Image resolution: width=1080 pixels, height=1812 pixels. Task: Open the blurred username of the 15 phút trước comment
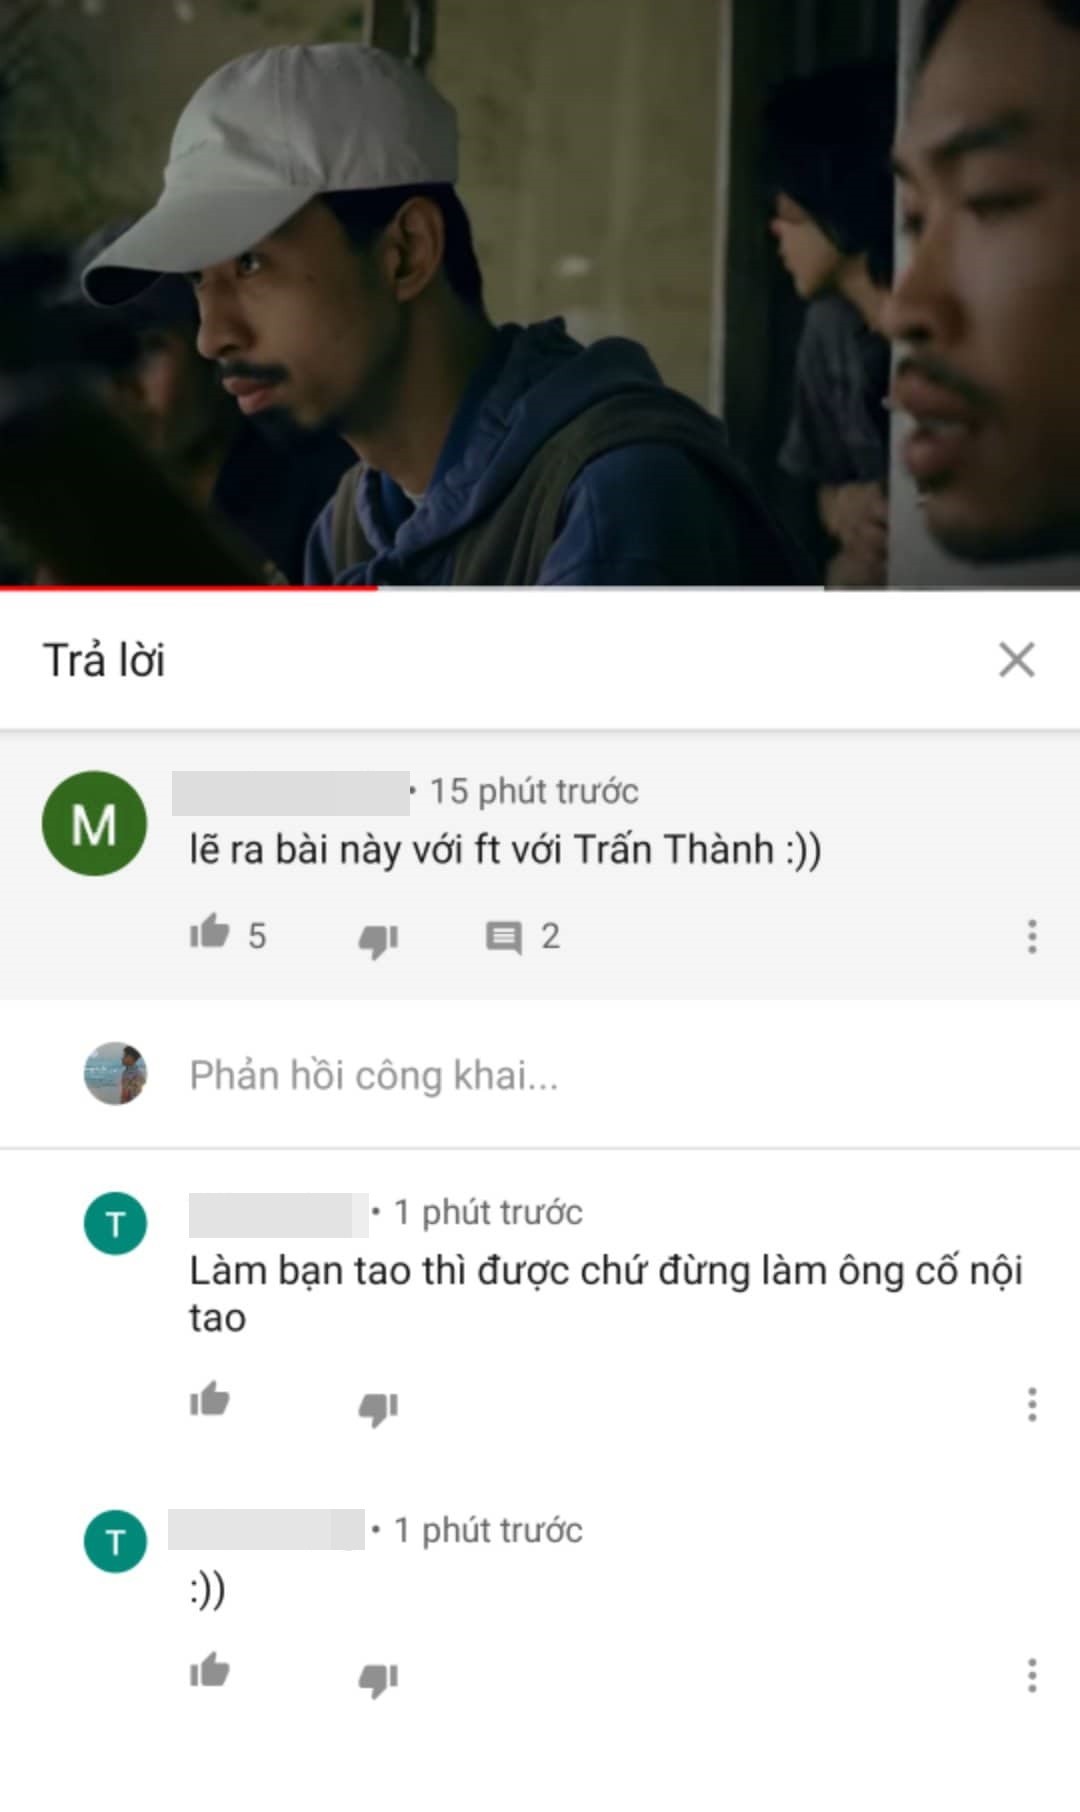coord(291,792)
